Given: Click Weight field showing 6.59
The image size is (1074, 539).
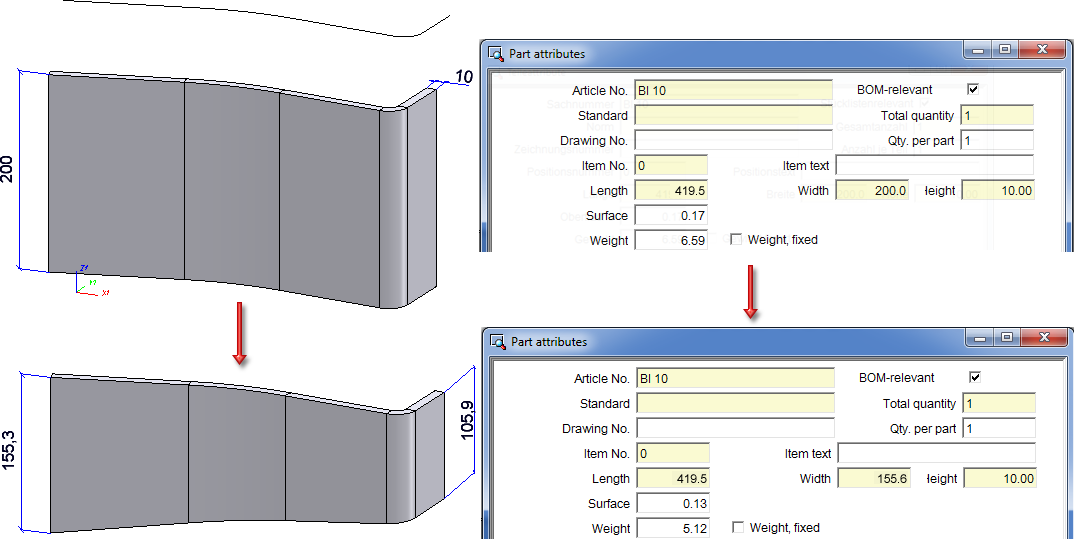Looking at the screenshot, I should [x=671, y=240].
